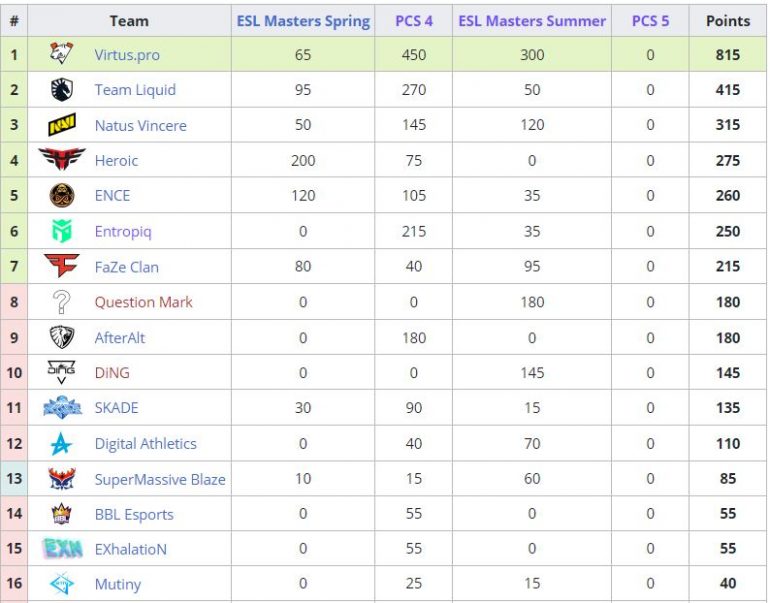Viewport: 770px width, 603px height.
Task: Click the Natus Vincere logo icon
Action: tap(62, 126)
